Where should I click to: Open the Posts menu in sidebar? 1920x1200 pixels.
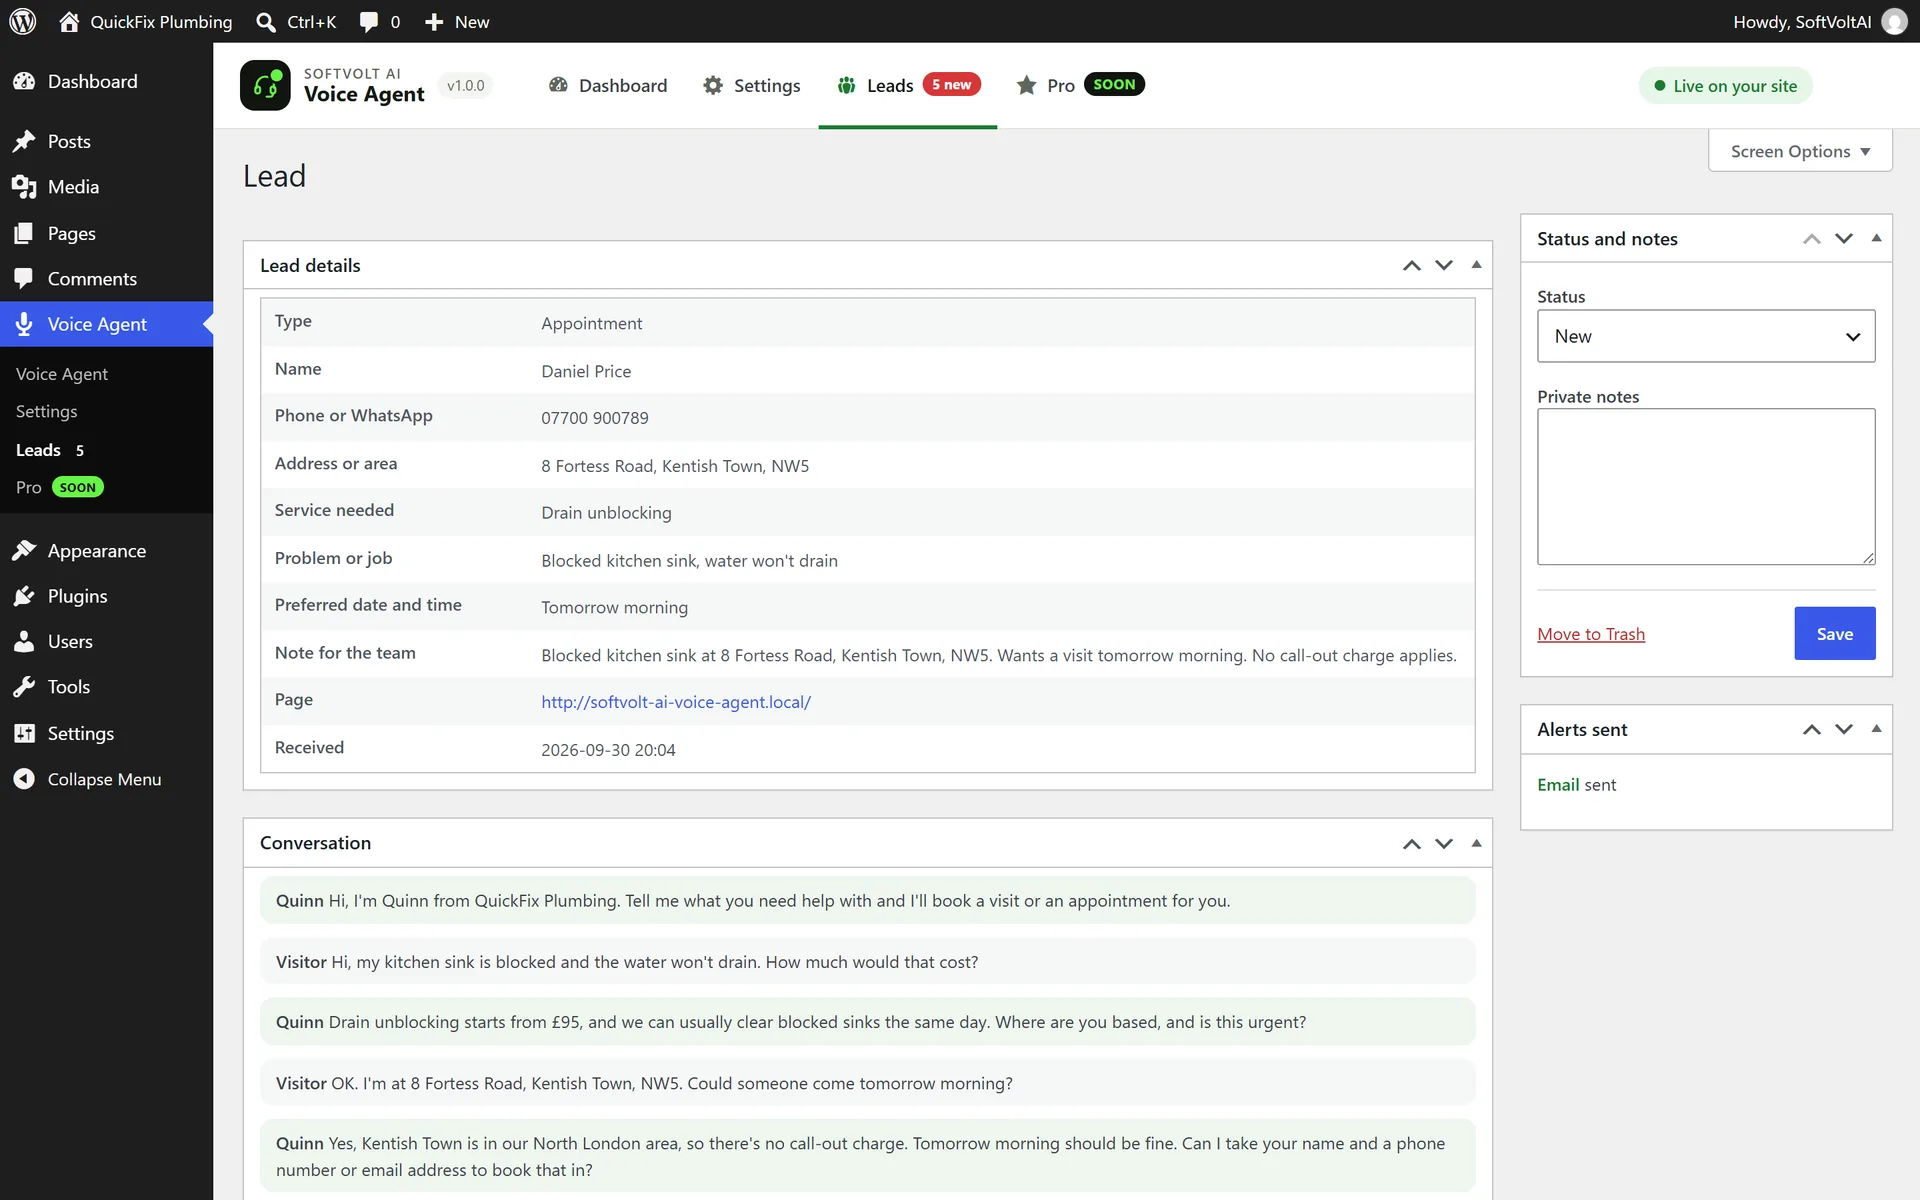[69, 141]
